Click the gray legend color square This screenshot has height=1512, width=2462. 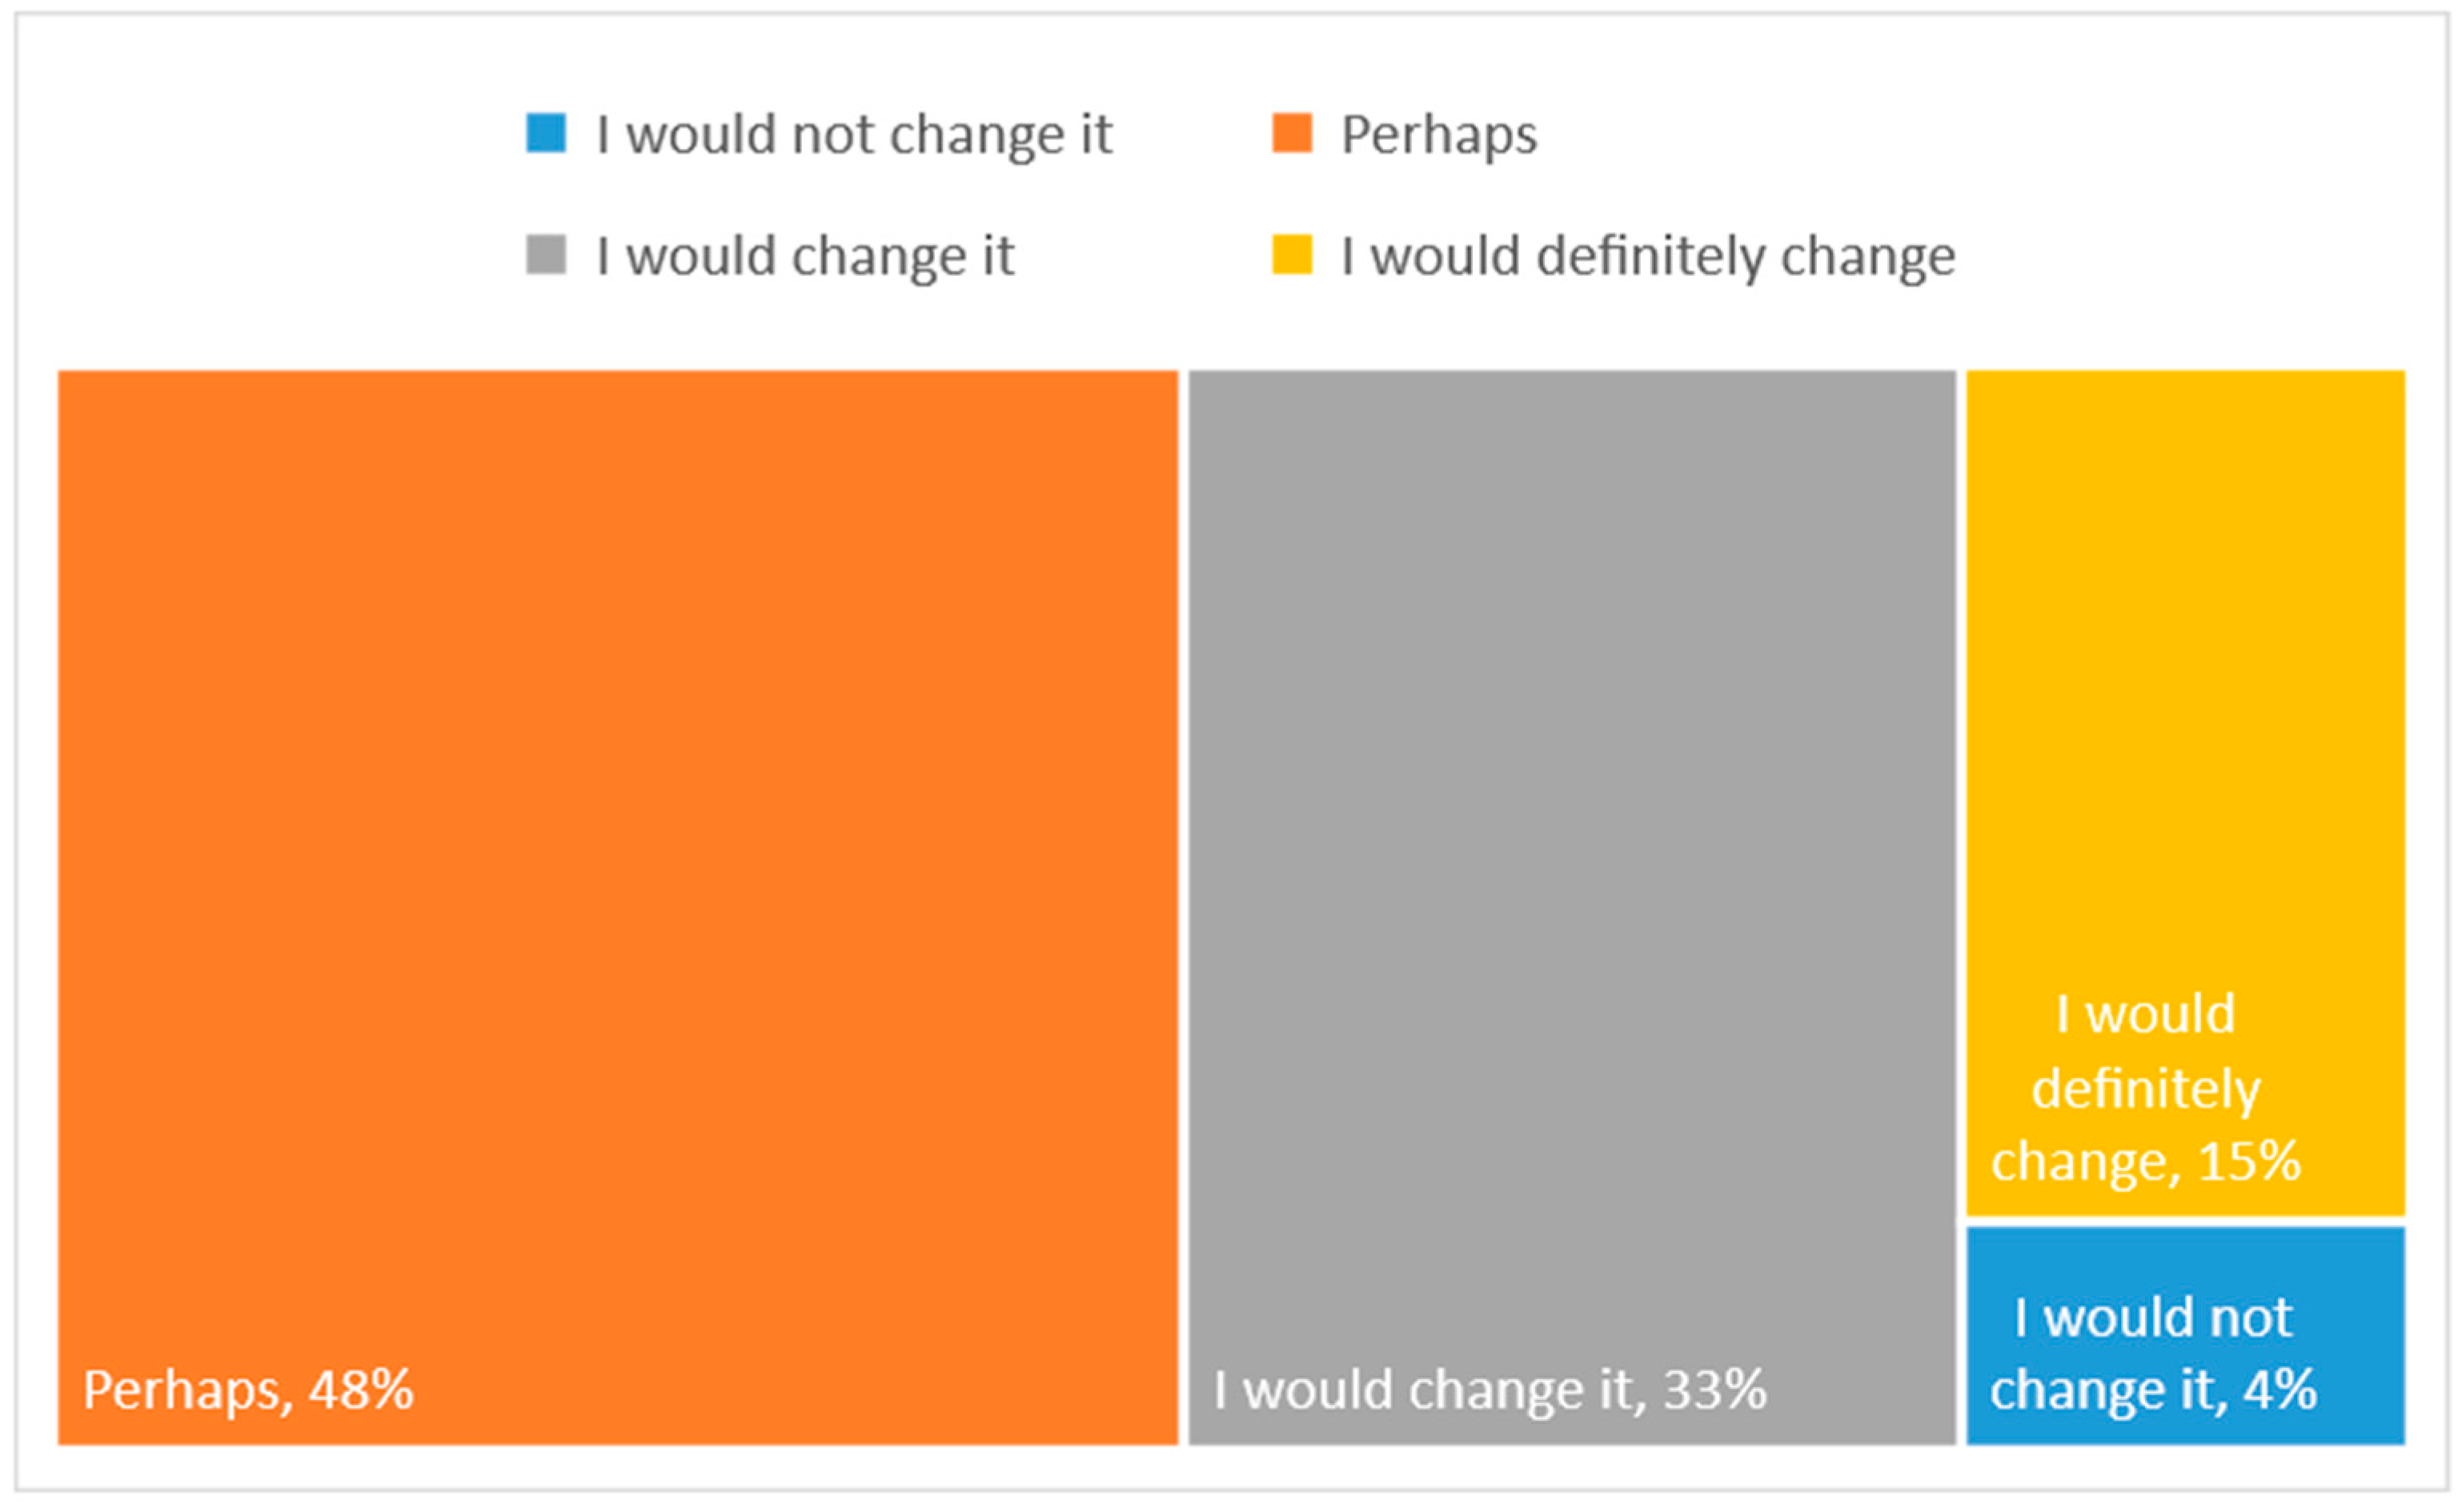pyautogui.click(x=546, y=254)
